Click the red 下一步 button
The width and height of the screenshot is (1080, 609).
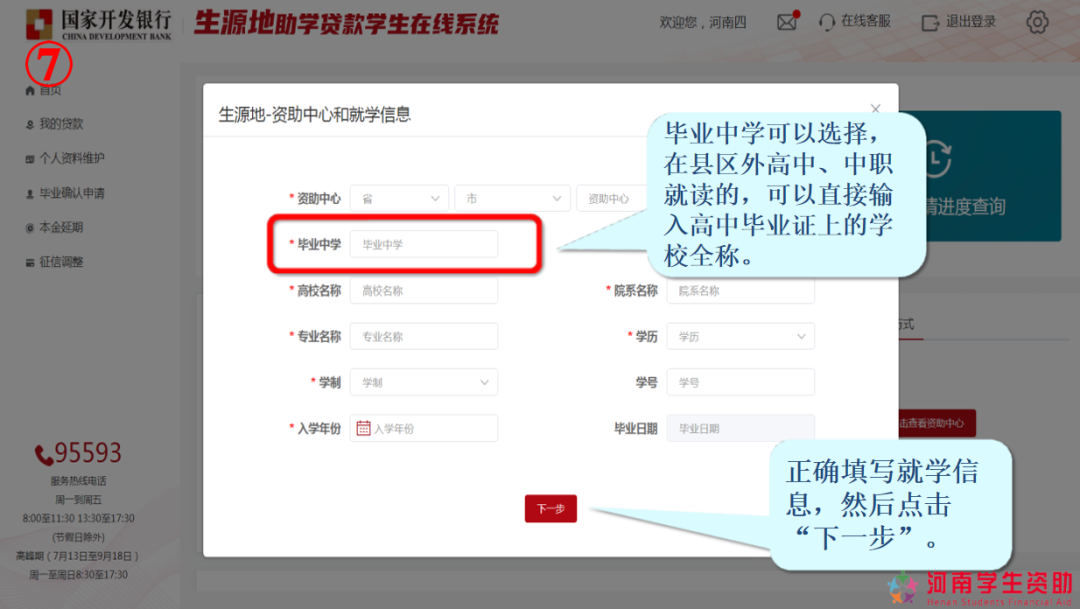tap(550, 509)
